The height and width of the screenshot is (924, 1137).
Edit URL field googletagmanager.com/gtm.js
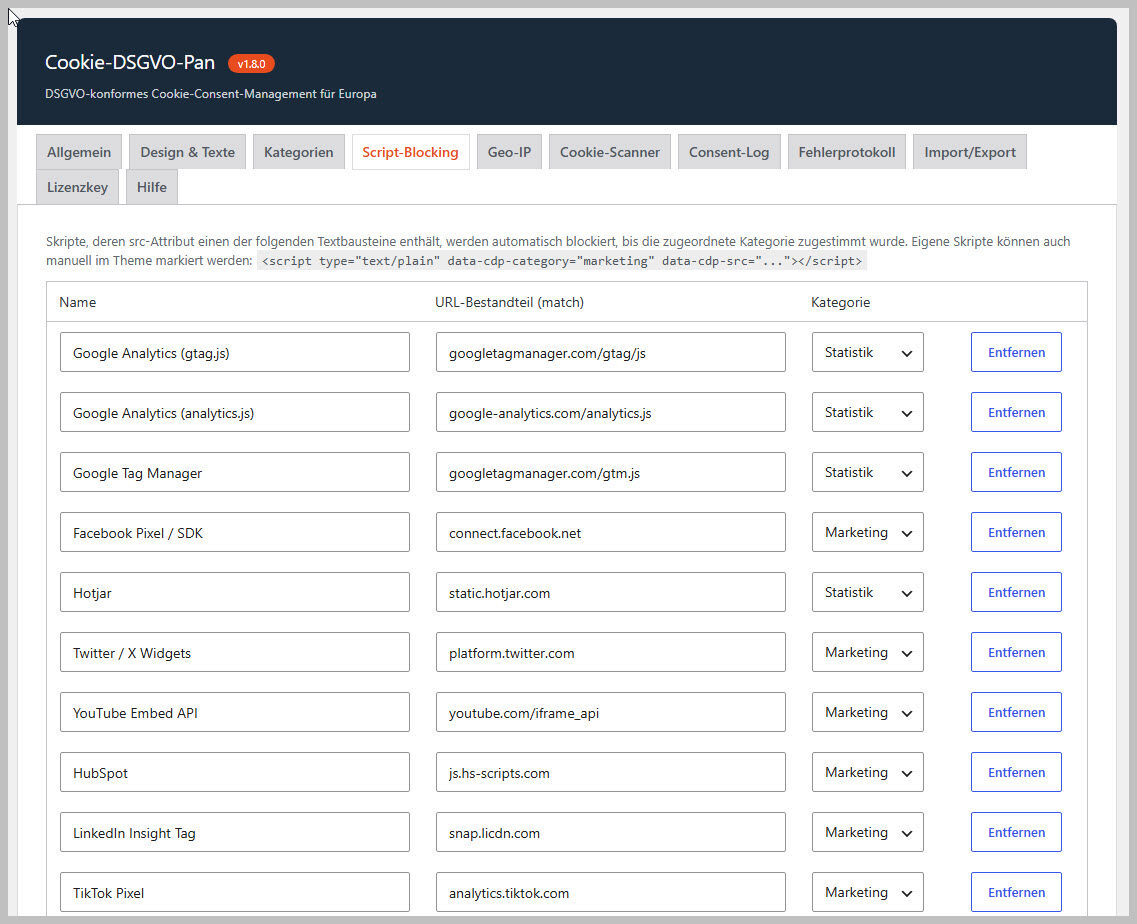click(611, 472)
